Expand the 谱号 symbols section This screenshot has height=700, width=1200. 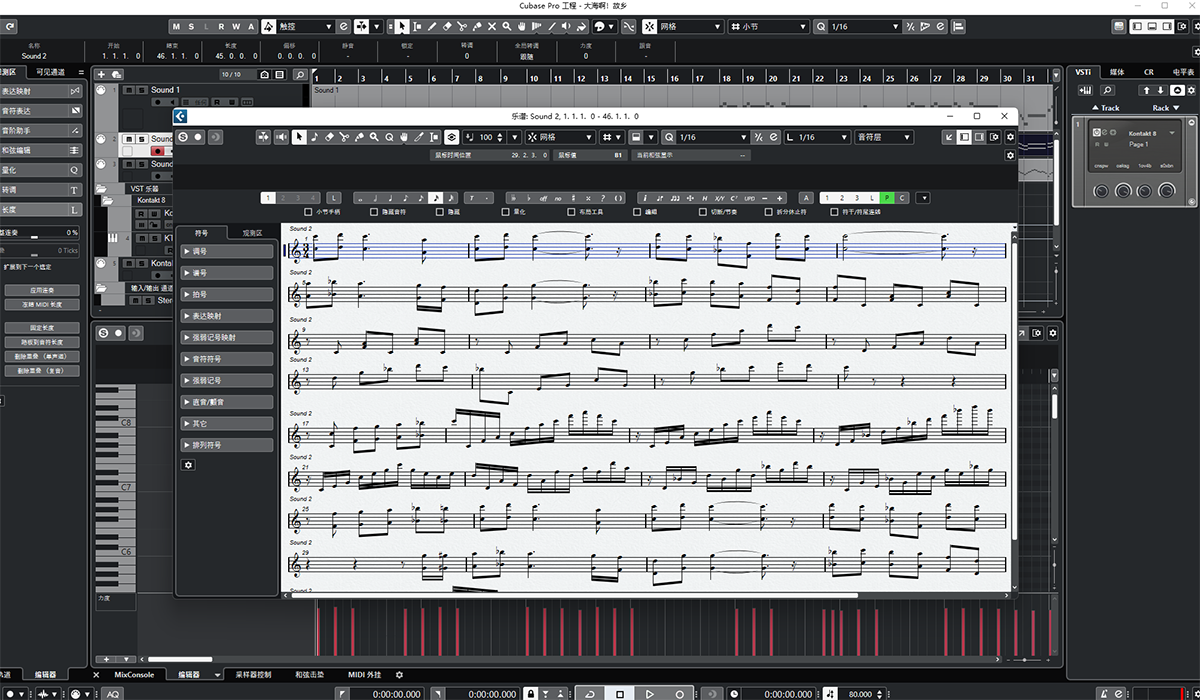tap(227, 273)
